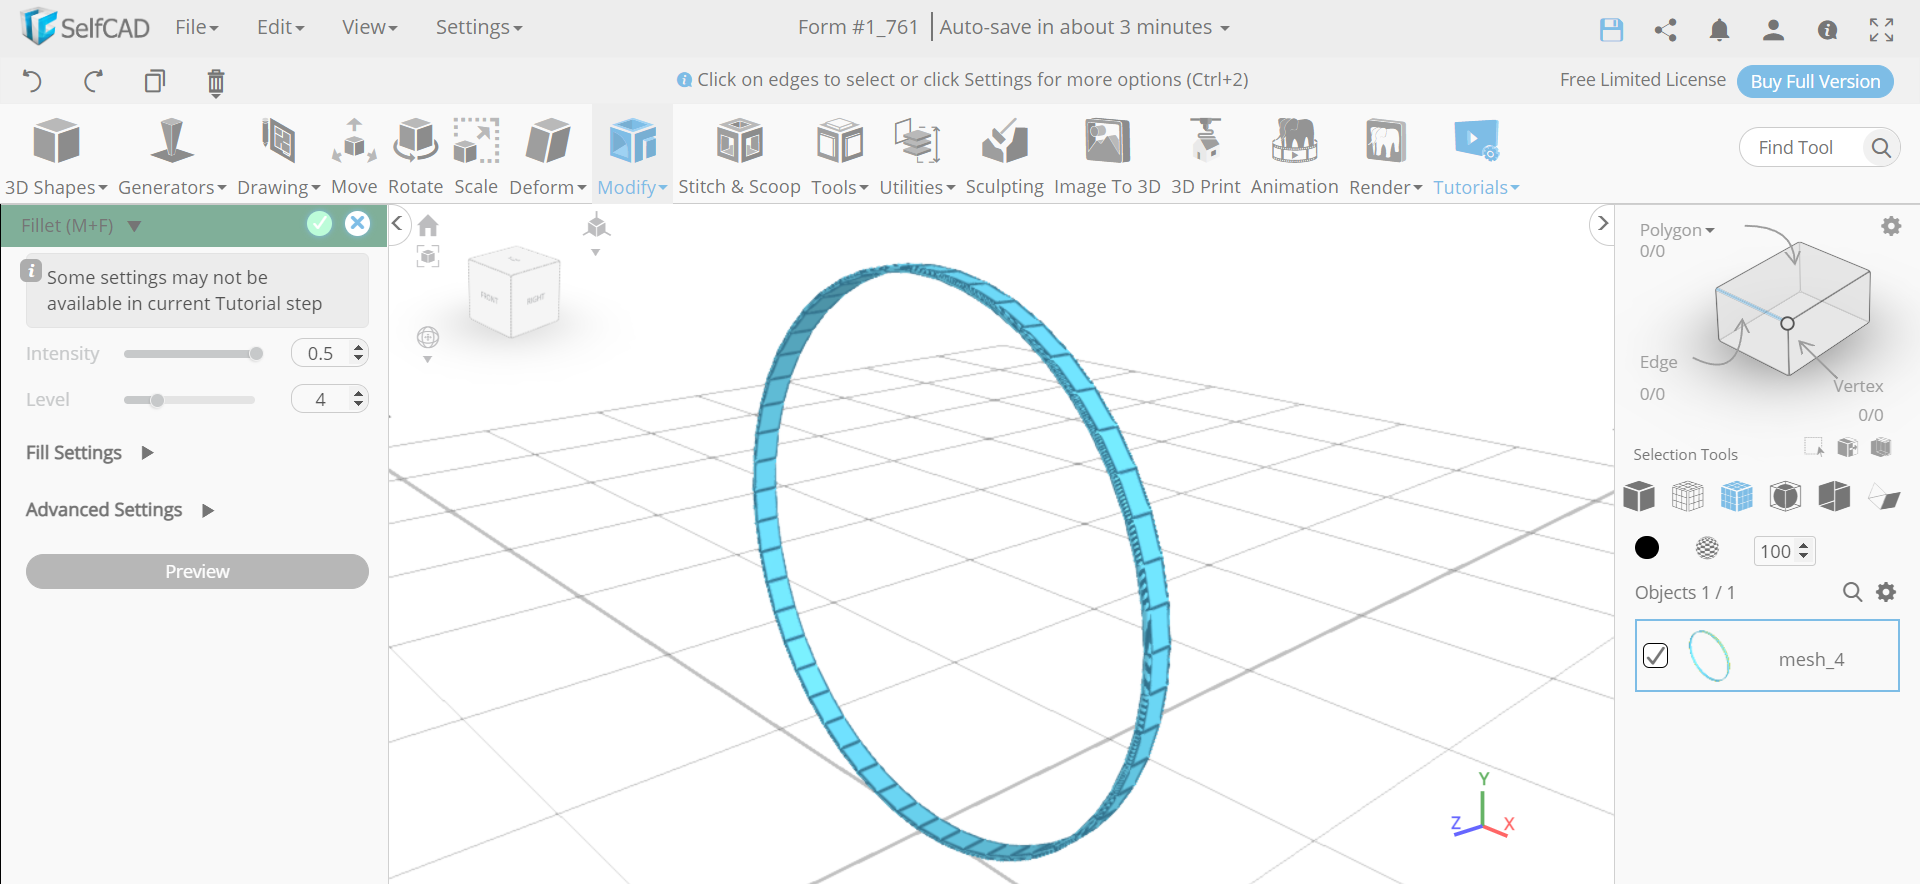Select the Move tool

click(354, 156)
